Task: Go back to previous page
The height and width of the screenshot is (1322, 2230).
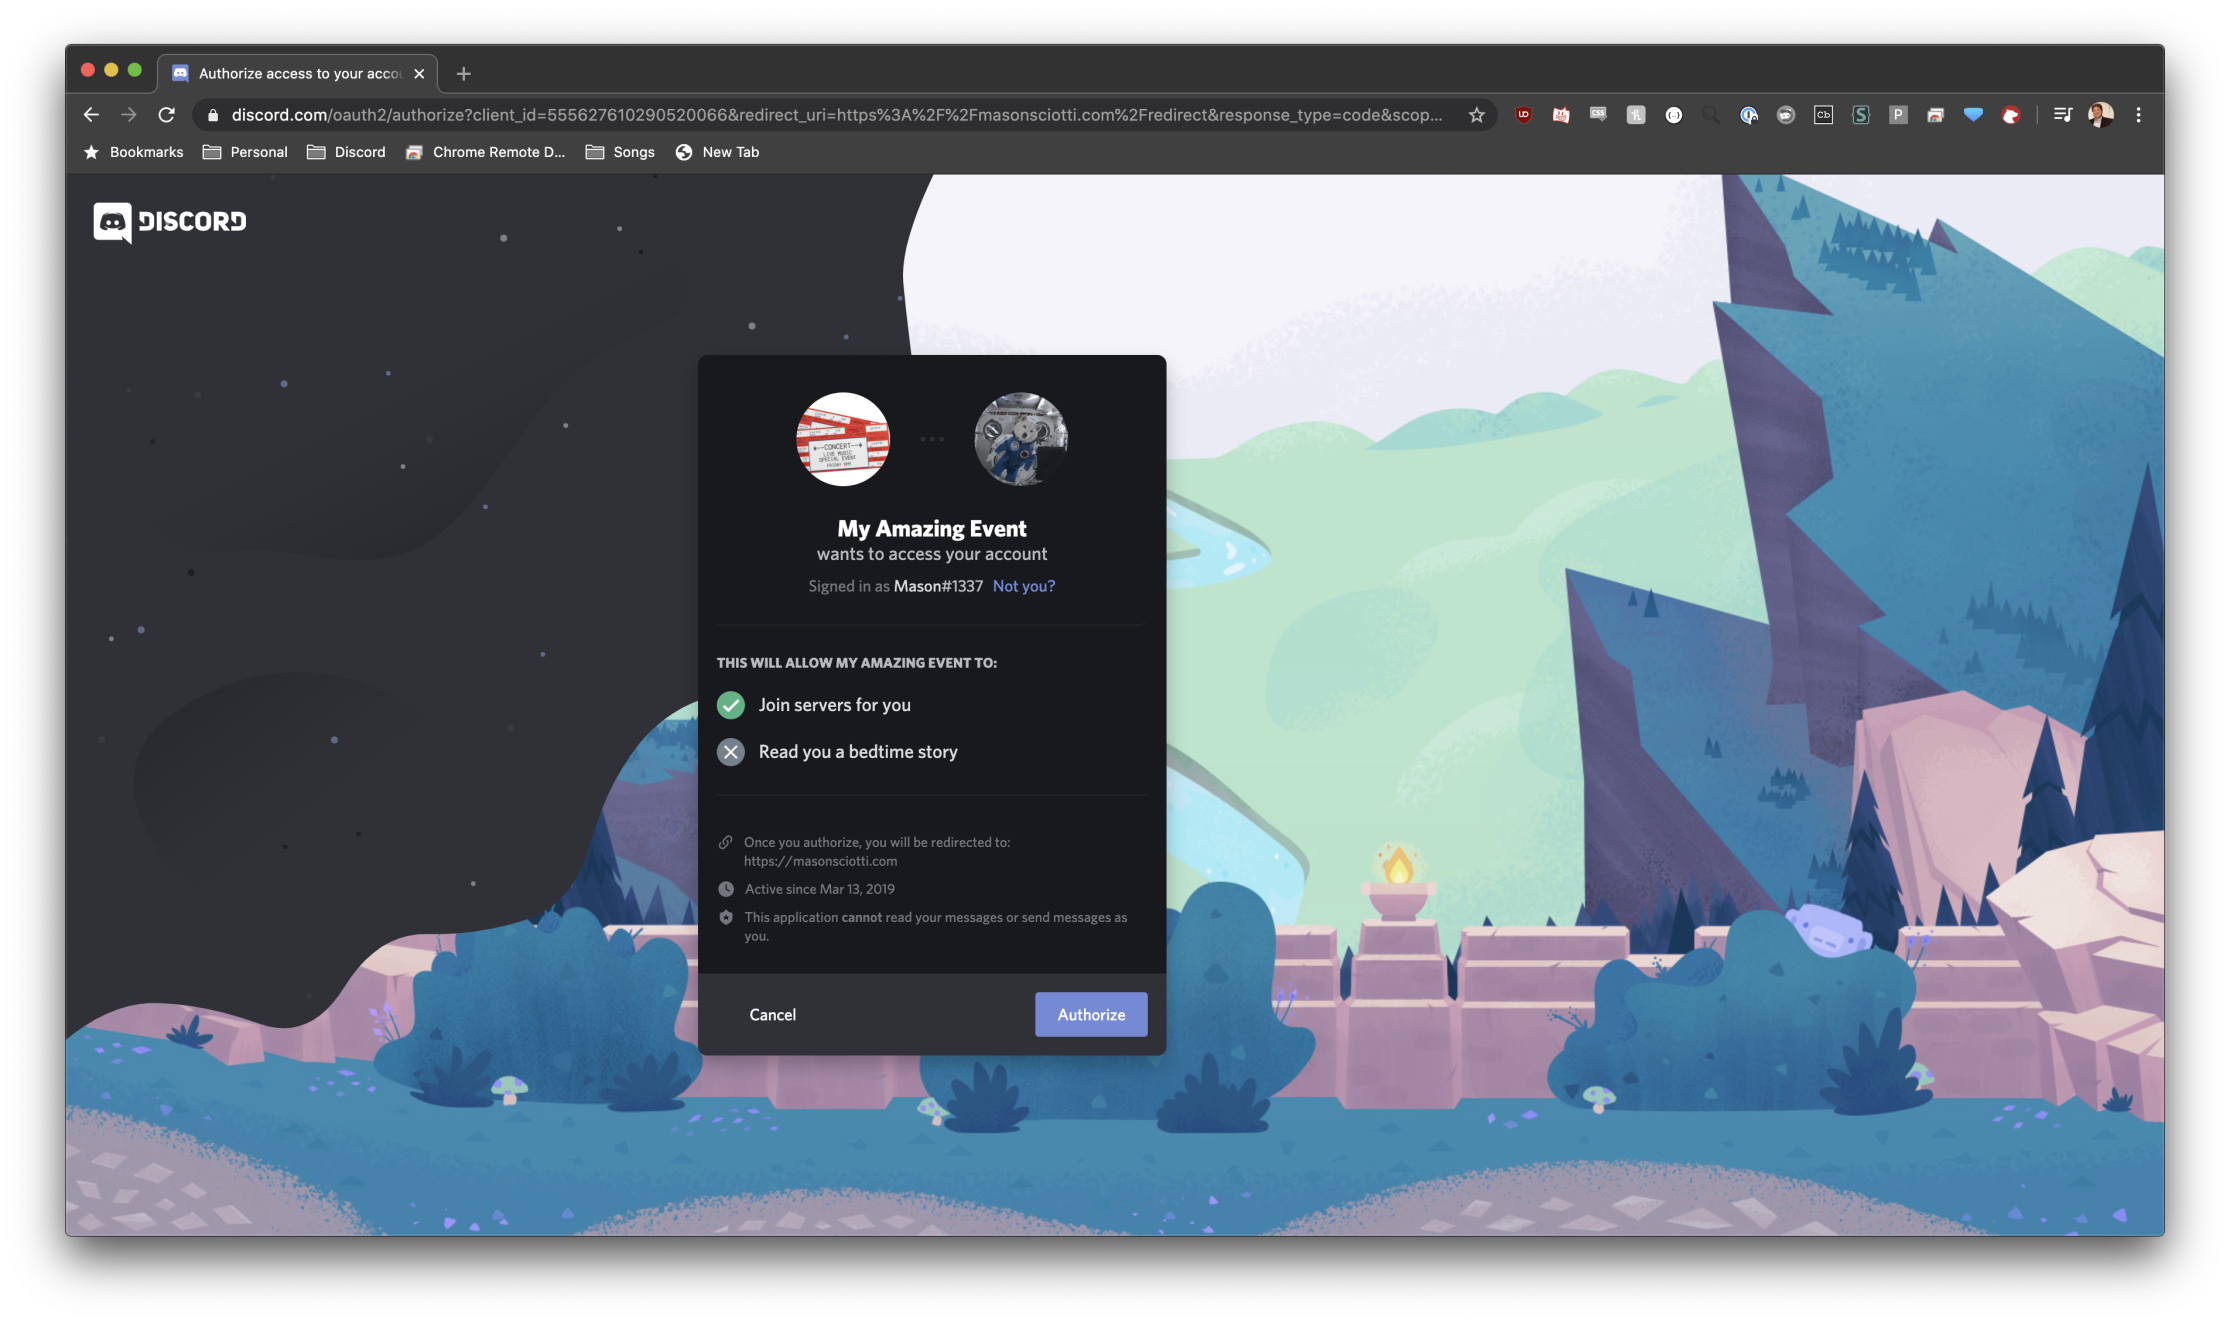Action: pyautogui.click(x=91, y=115)
